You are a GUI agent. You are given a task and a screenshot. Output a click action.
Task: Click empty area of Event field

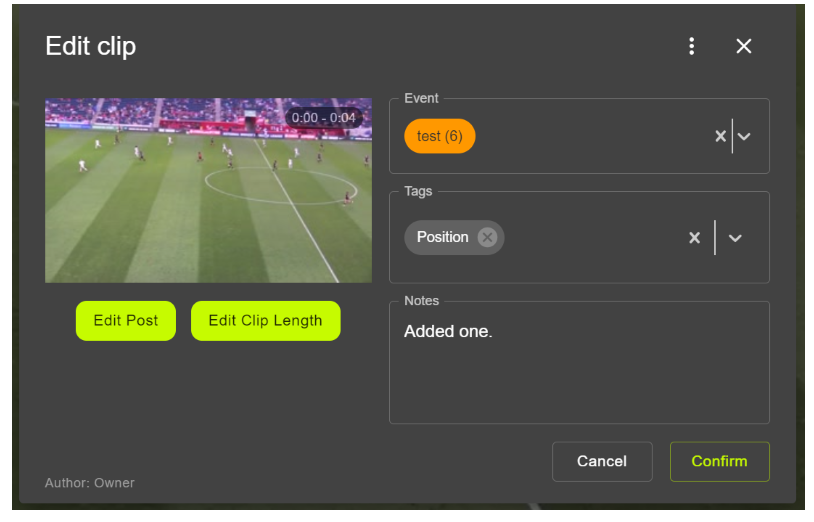pyautogui.click(x=590, y=136)
